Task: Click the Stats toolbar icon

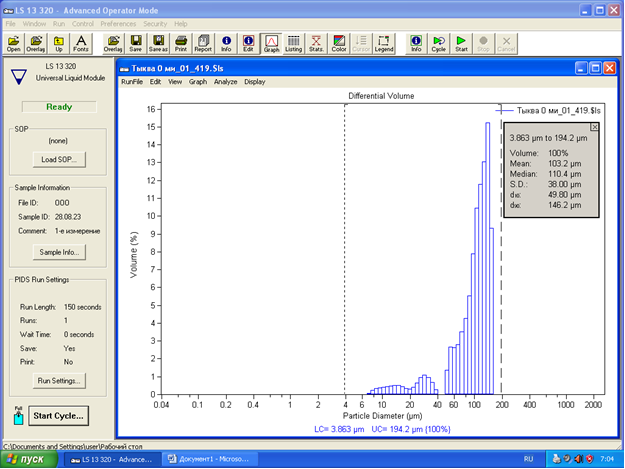Action: click(x=316, y=41)
